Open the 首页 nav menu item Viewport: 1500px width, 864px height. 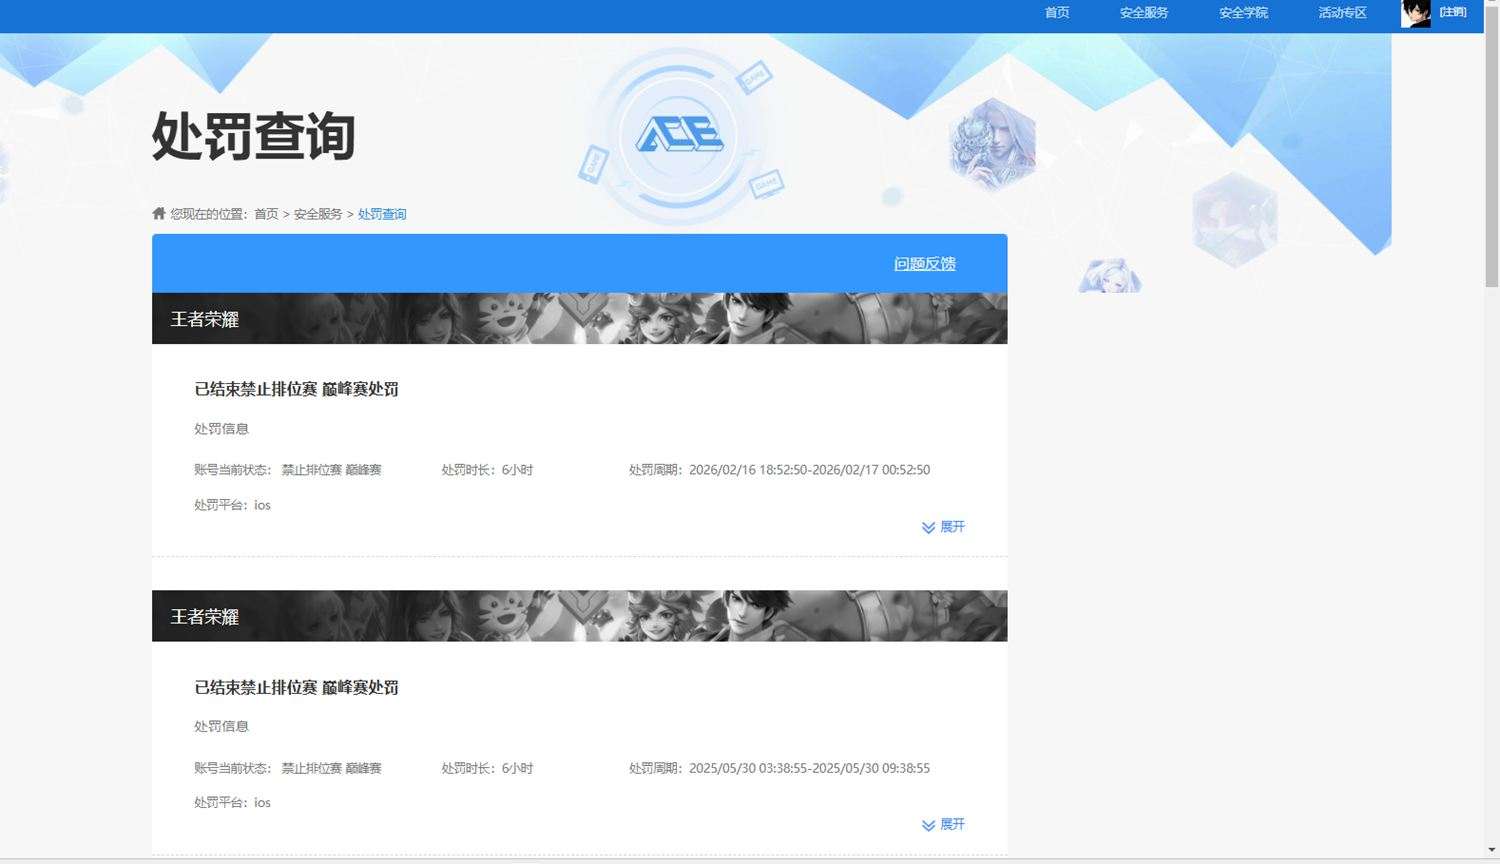coord(1057,13)
